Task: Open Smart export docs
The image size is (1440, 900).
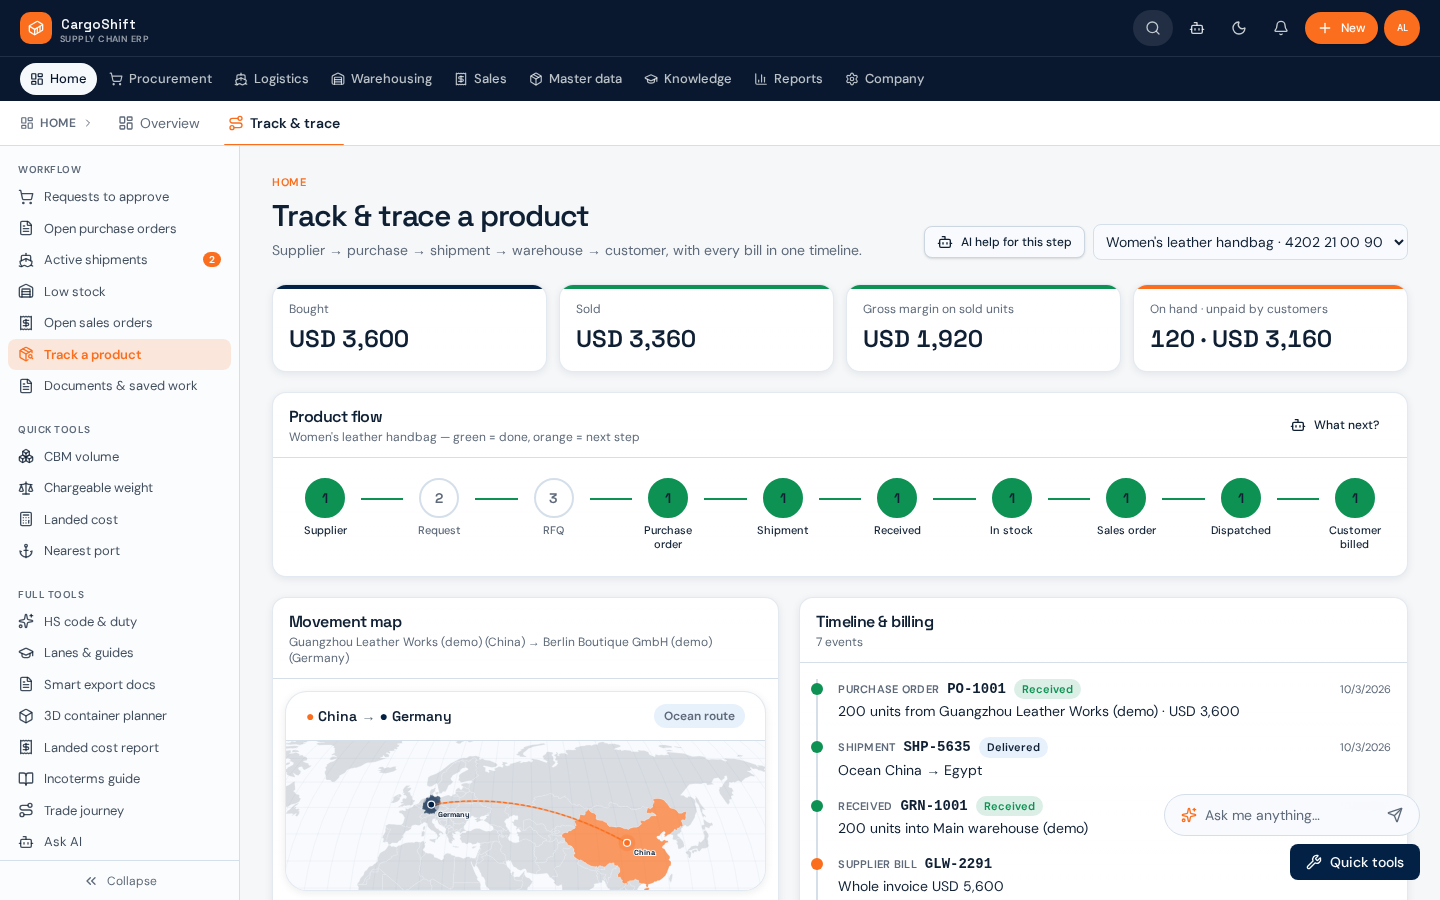Action: pos(119,684)
